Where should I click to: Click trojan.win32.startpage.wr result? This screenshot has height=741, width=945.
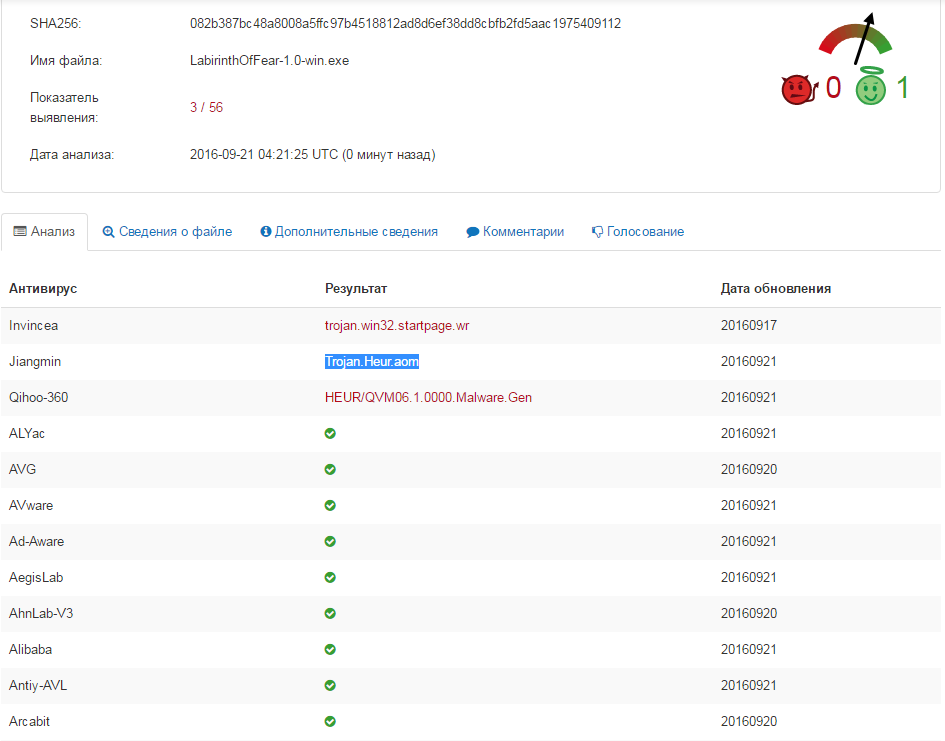[397, 325]
